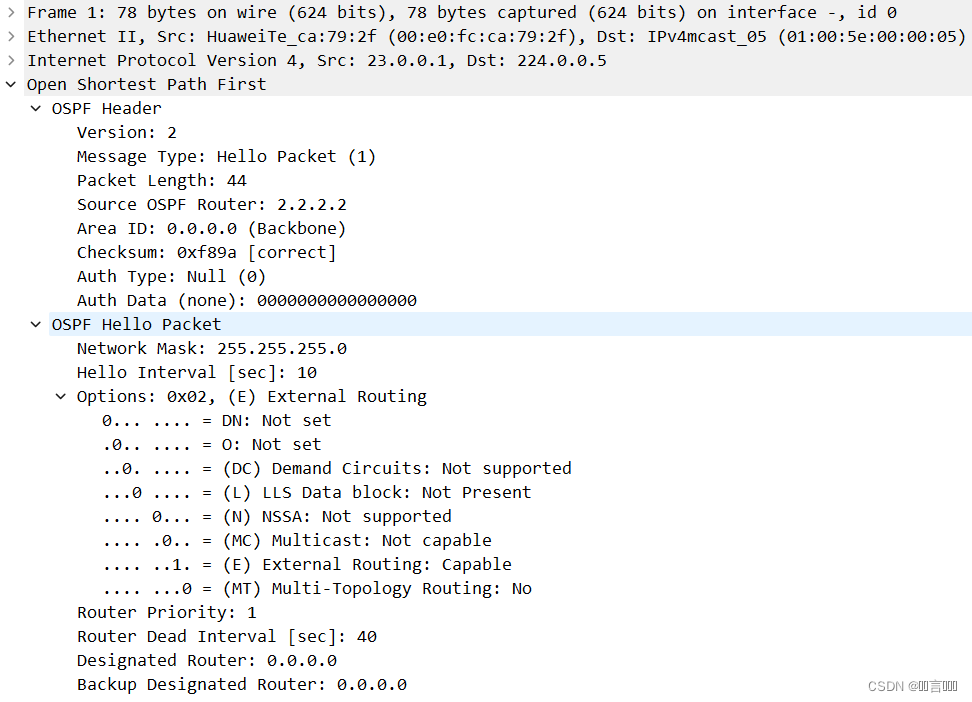972x702 pixels.
Task: Collapse the OSPF Hello Packet subtree
Action: click(36, 324)
